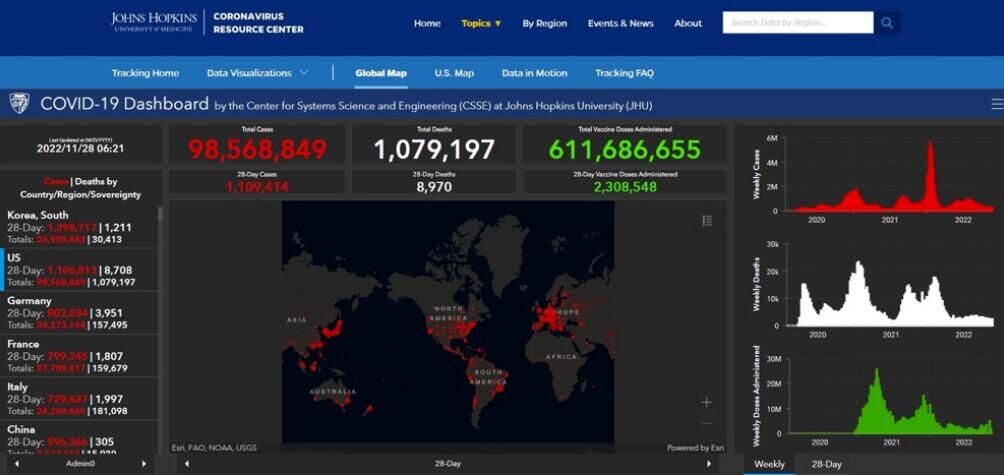Click 28-Day Deaths value 8,970

(x=433, y=186)
